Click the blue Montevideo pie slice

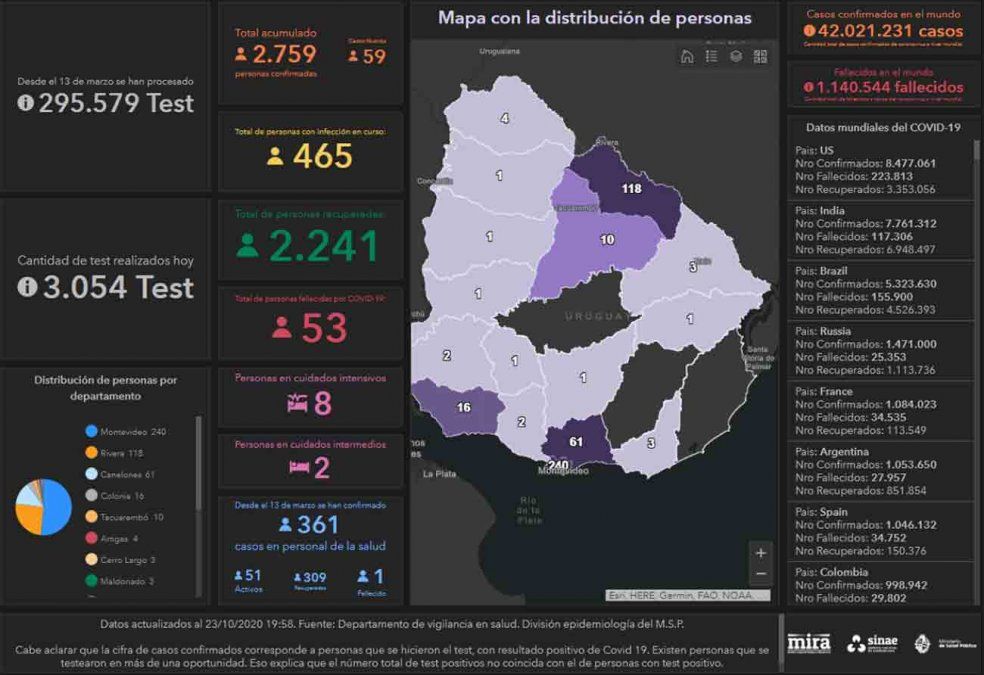[56, 508]
